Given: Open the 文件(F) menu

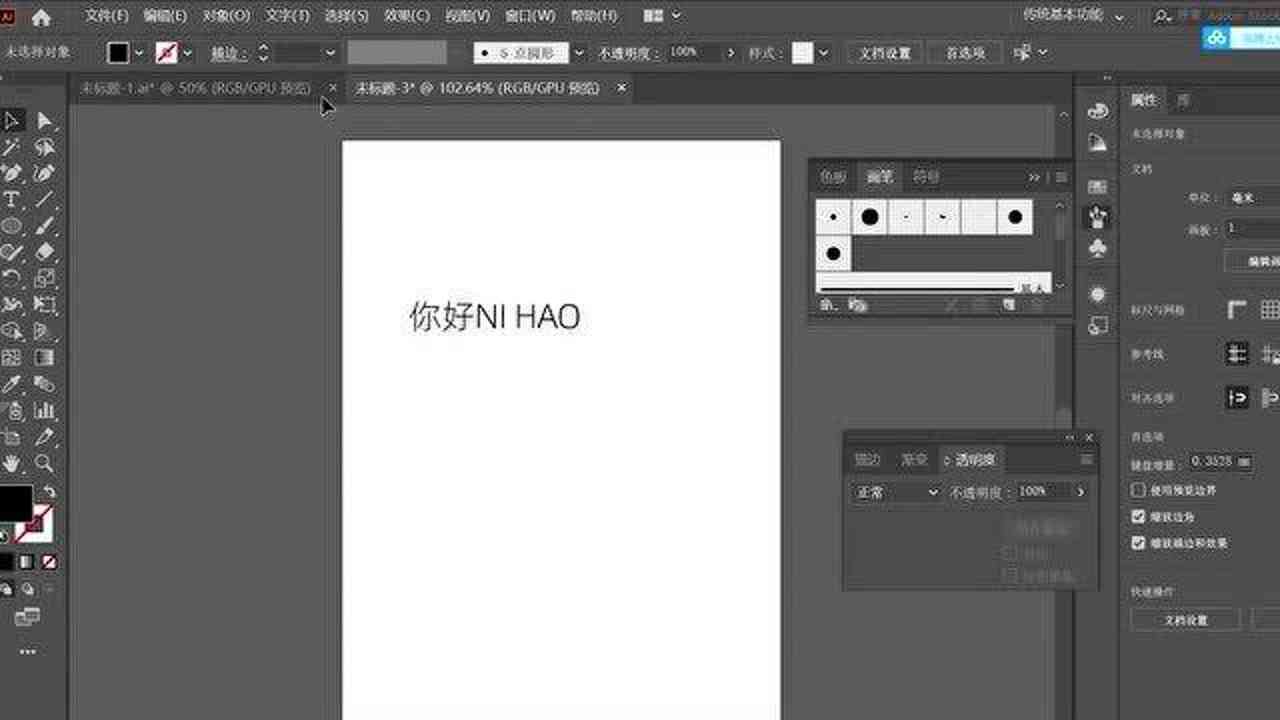Looking at the screenshot, I should [x=107, y=16].
